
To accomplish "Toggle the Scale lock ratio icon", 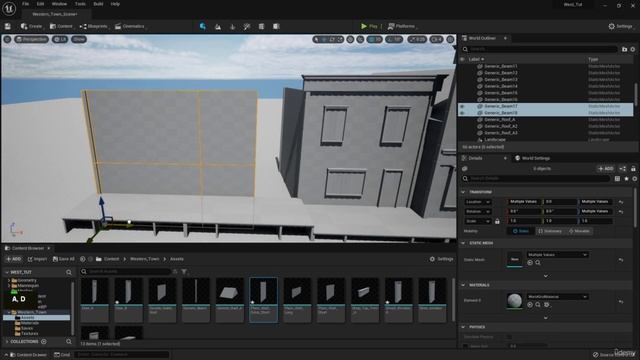I will [x=497, y=221].
